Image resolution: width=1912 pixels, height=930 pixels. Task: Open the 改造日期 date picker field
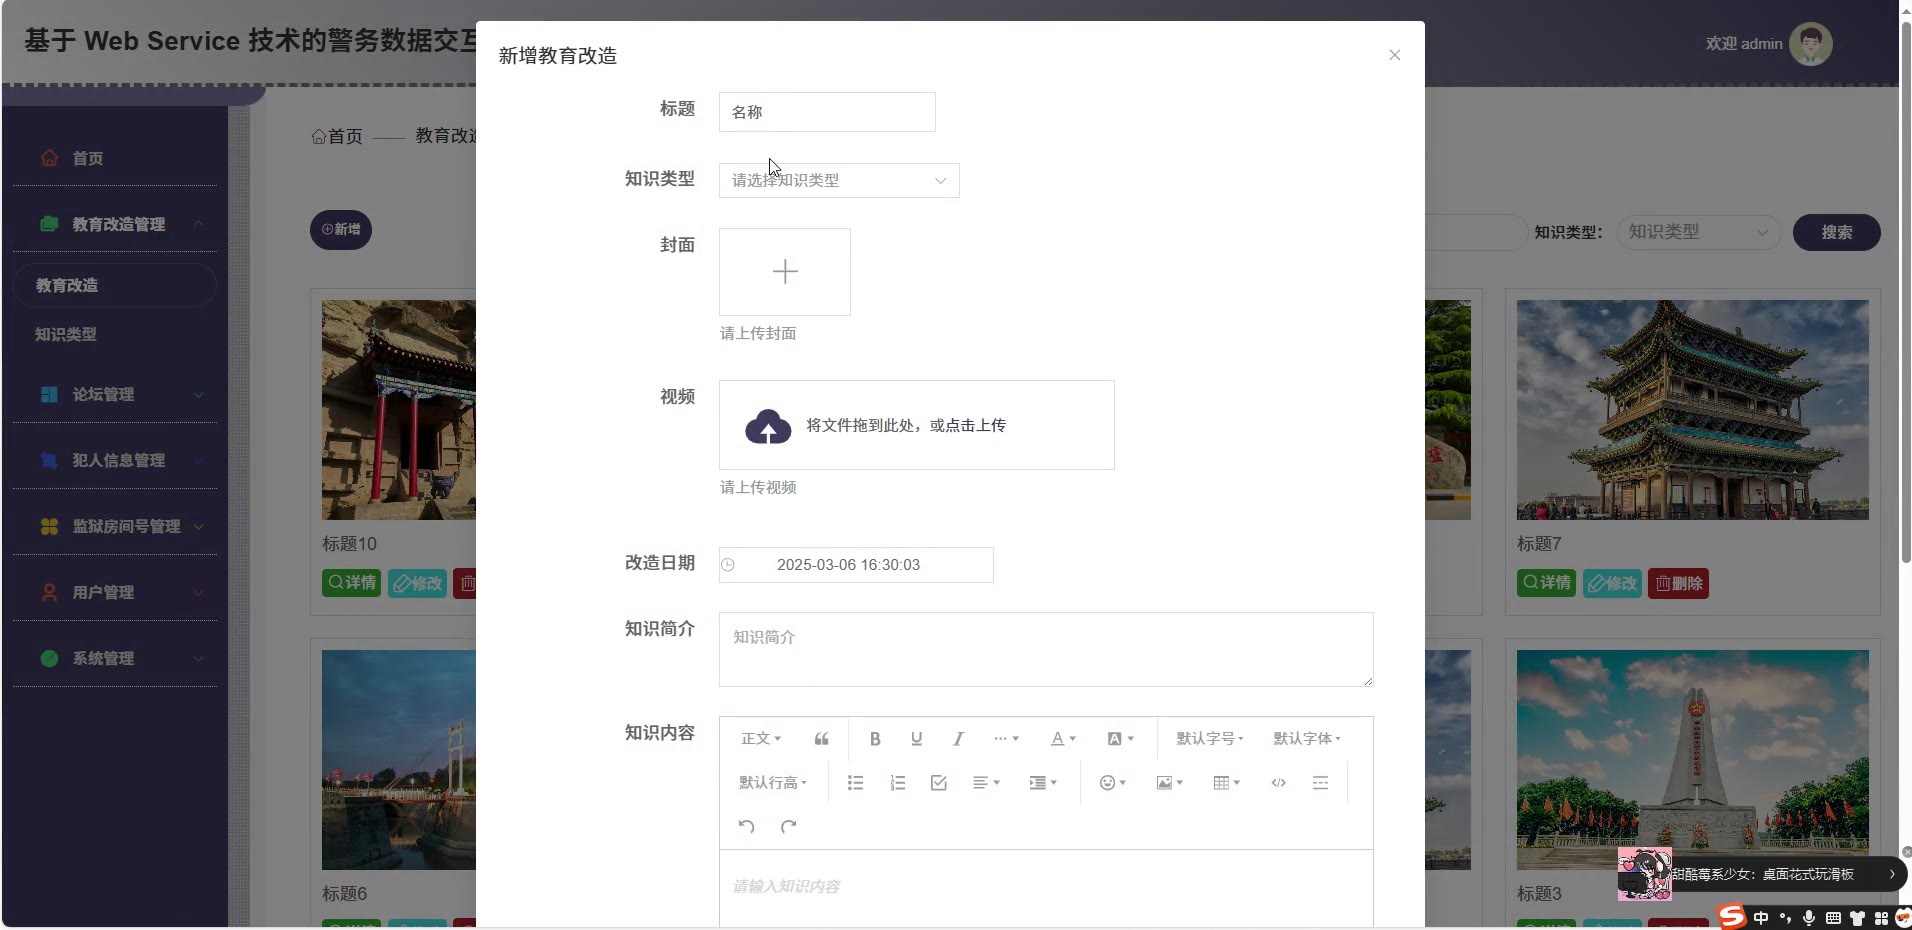856,565
